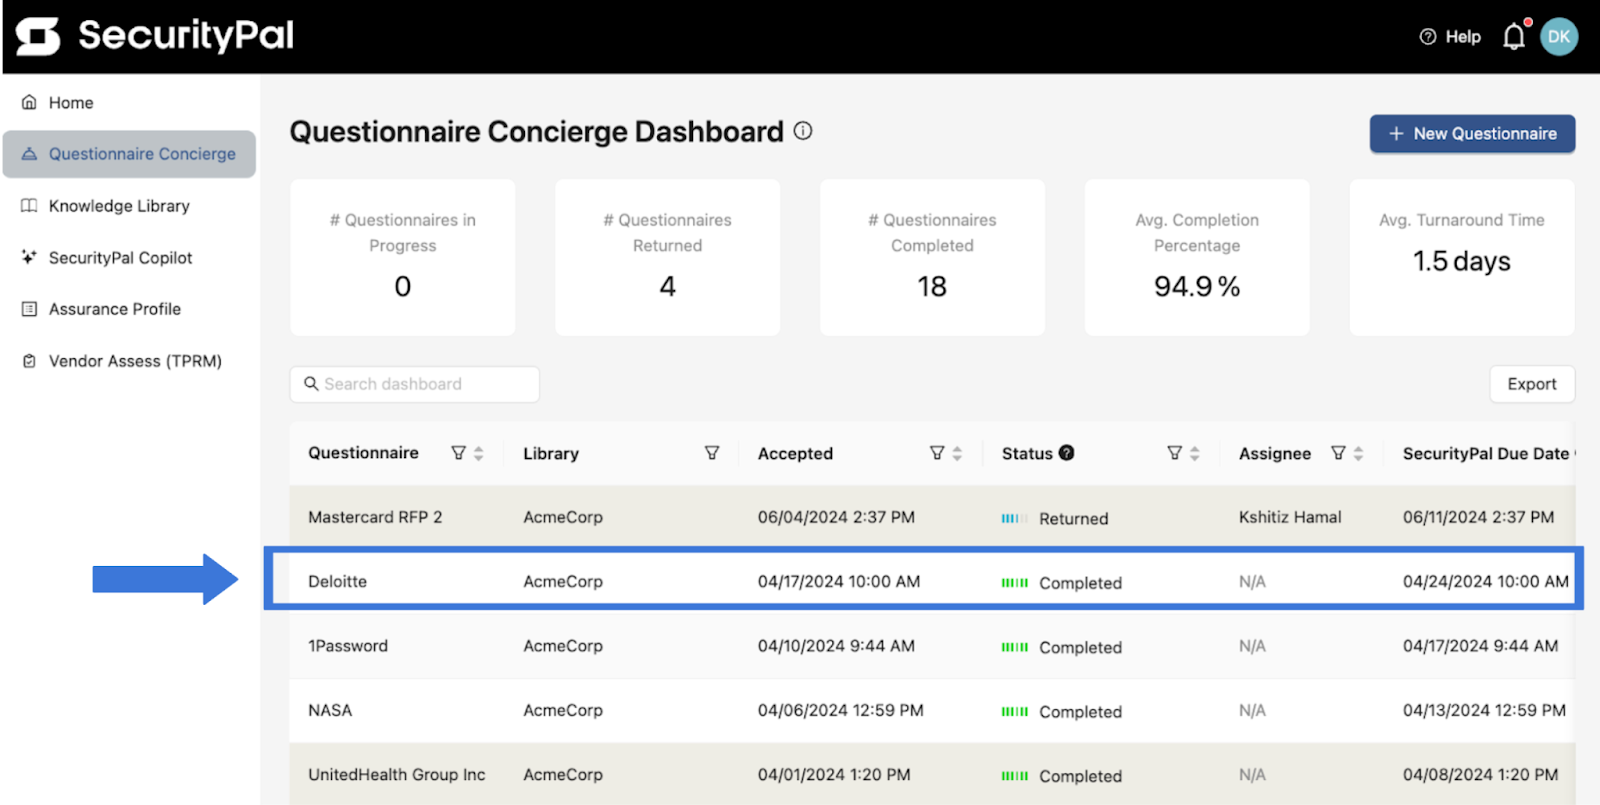Open the 1Password questionnaire row
Image resolution: width=1600 pixels, height=805 pixels.
932,646
